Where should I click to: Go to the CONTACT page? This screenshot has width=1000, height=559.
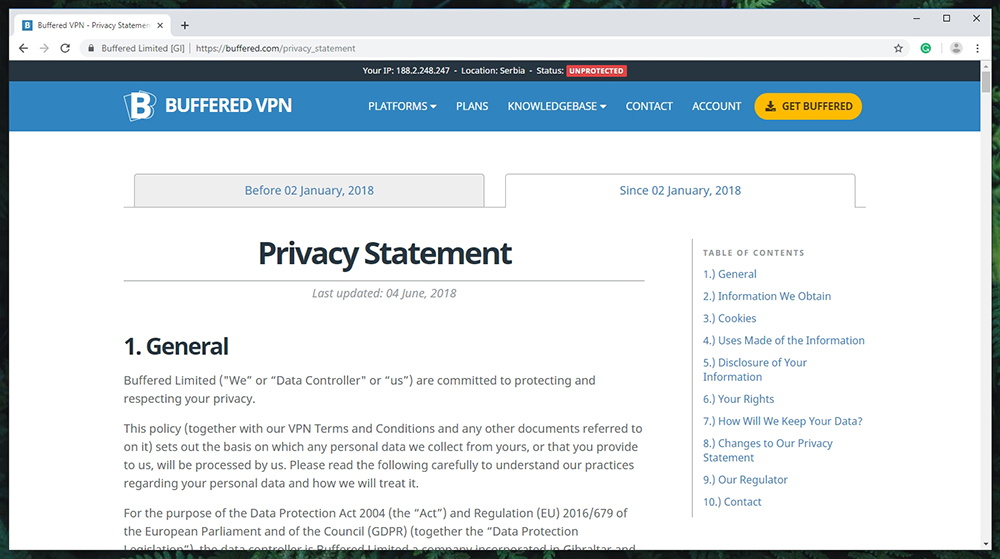click(x=649, y=106)
